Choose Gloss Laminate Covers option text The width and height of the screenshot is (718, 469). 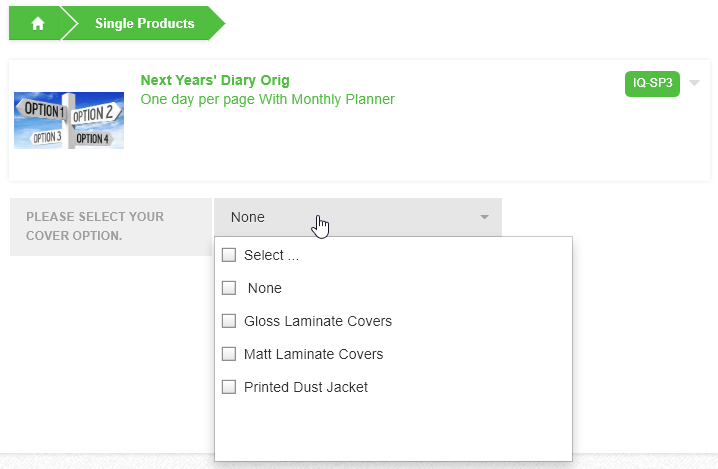coord(318,321)
